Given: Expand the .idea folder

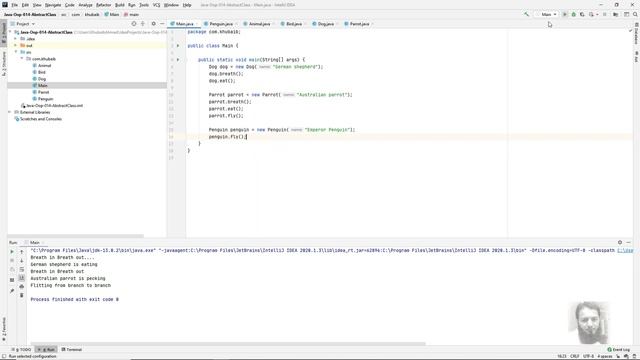Looking at the screenshot, I should coord(16,39).
